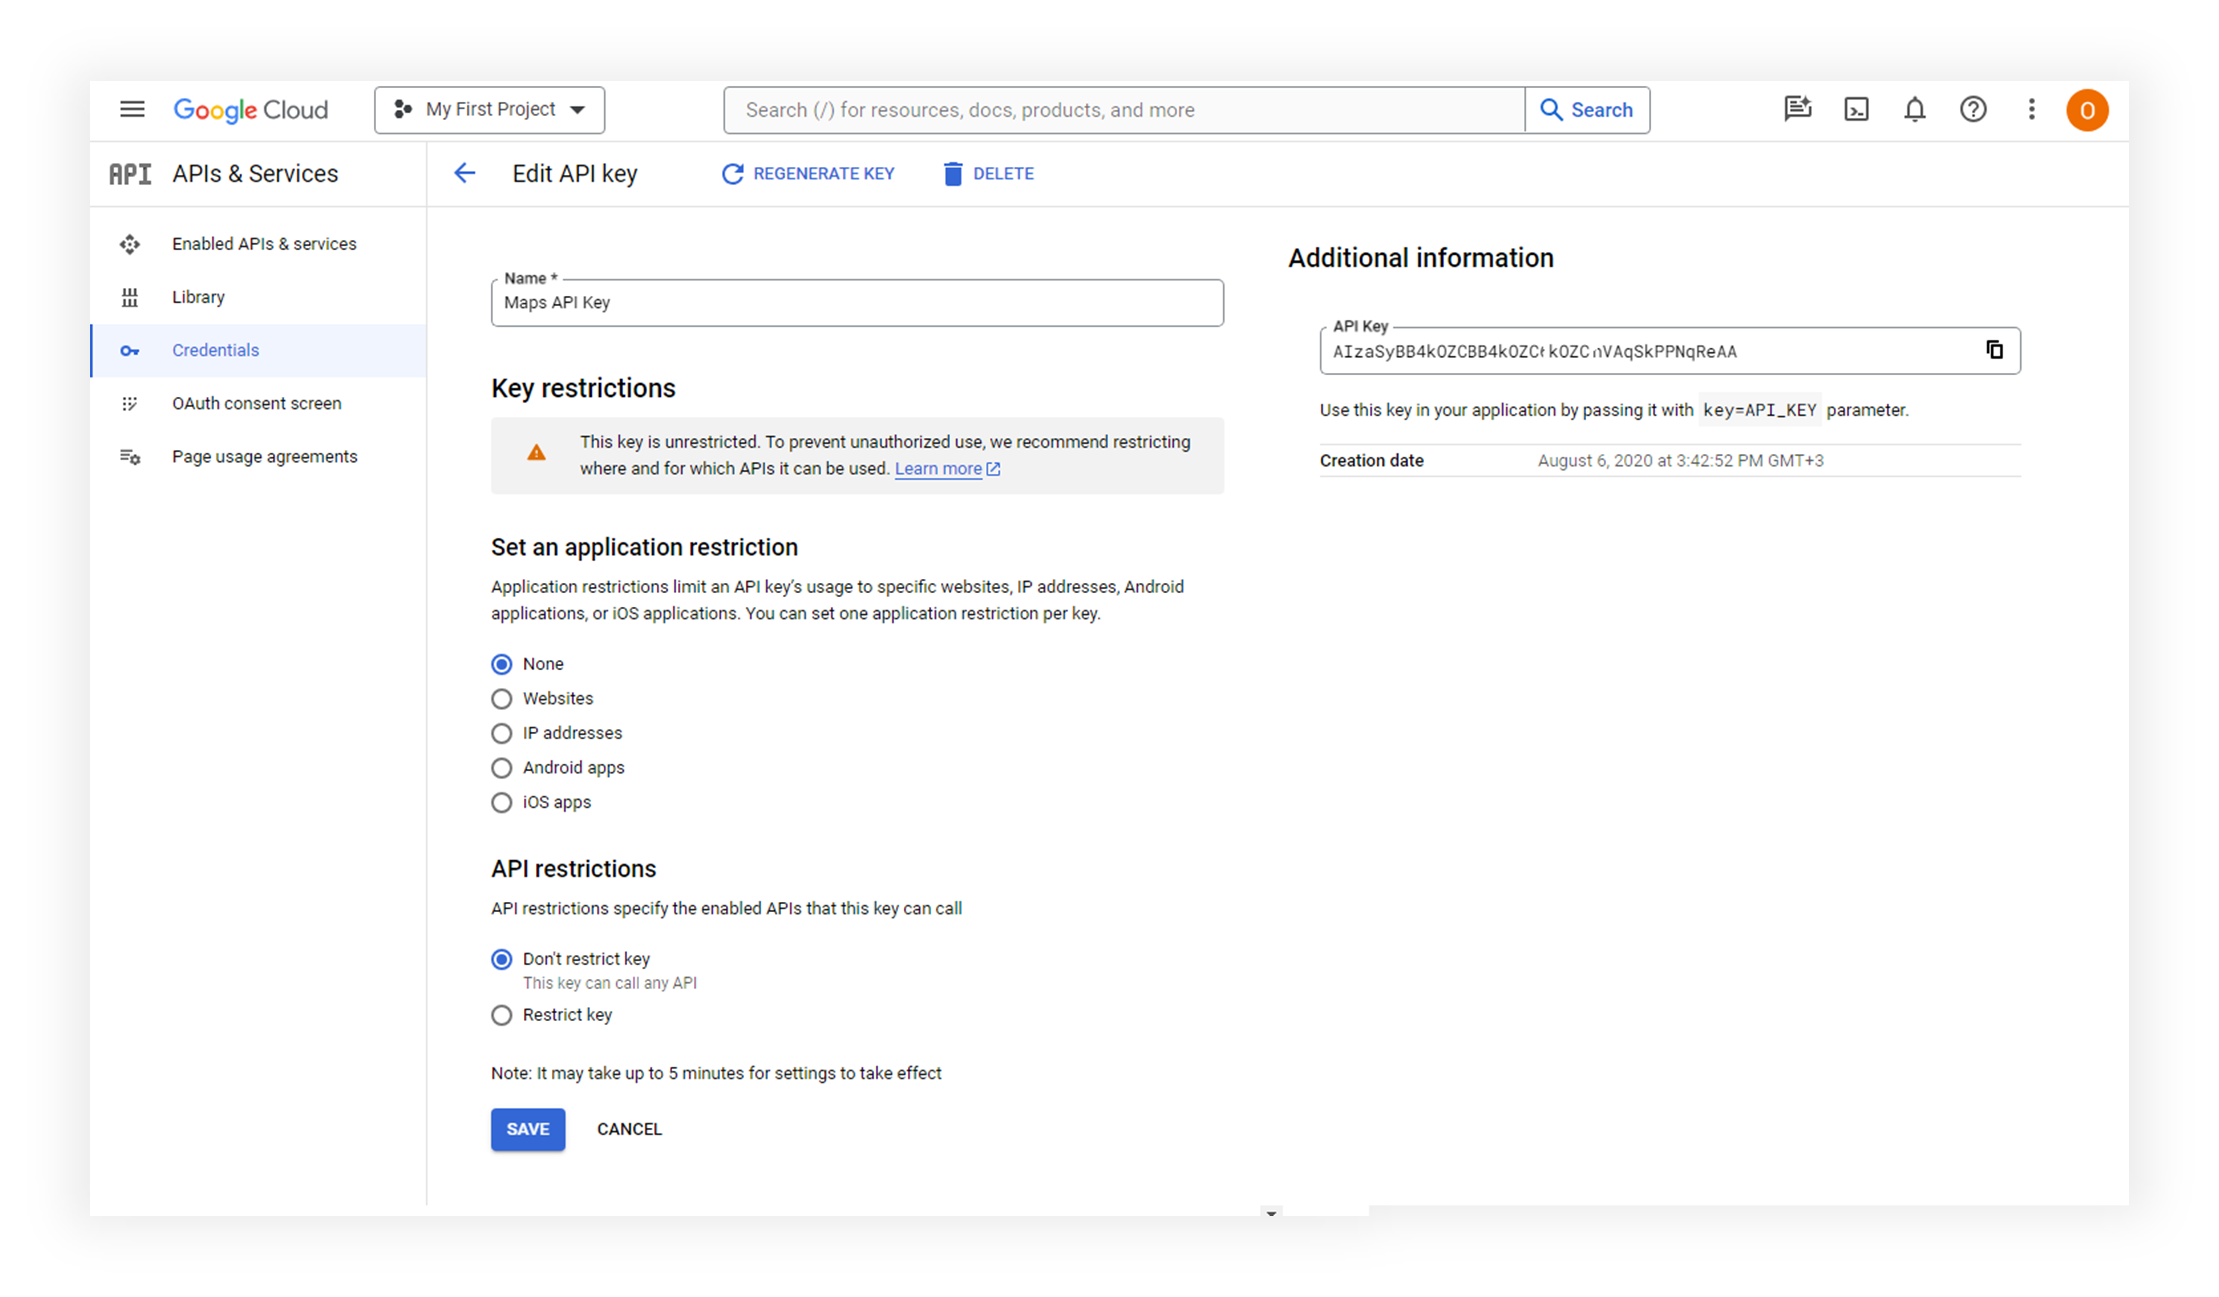Click the orange account avatar
Viewport: 2219px width, 1297px height.
[2087, 110]
